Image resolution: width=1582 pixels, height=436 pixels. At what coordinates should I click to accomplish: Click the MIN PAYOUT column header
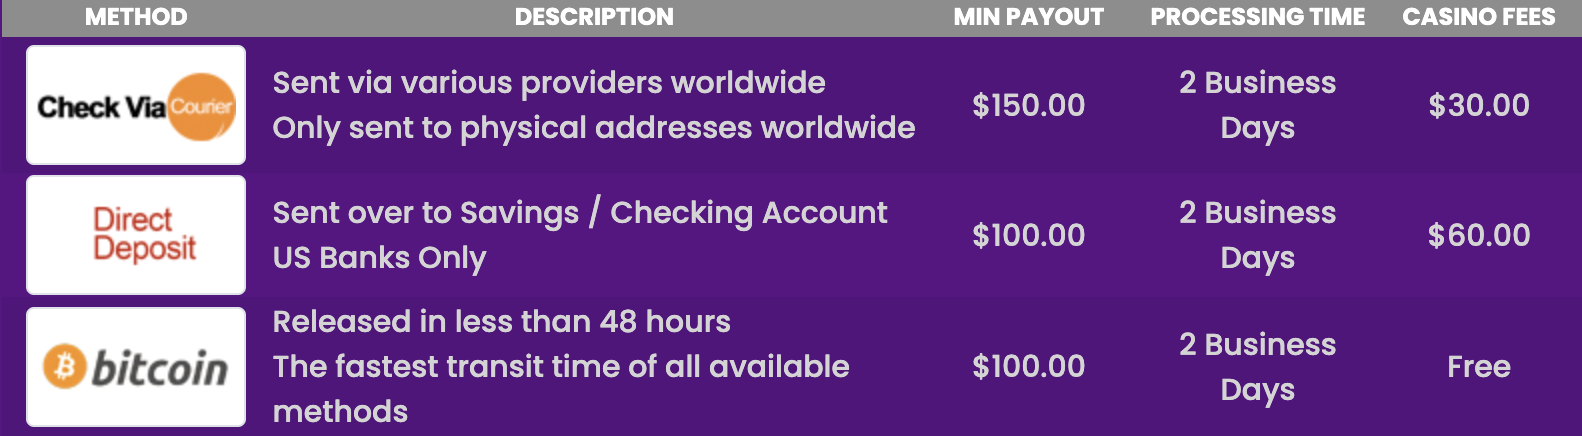click(x=1028, y=17)
